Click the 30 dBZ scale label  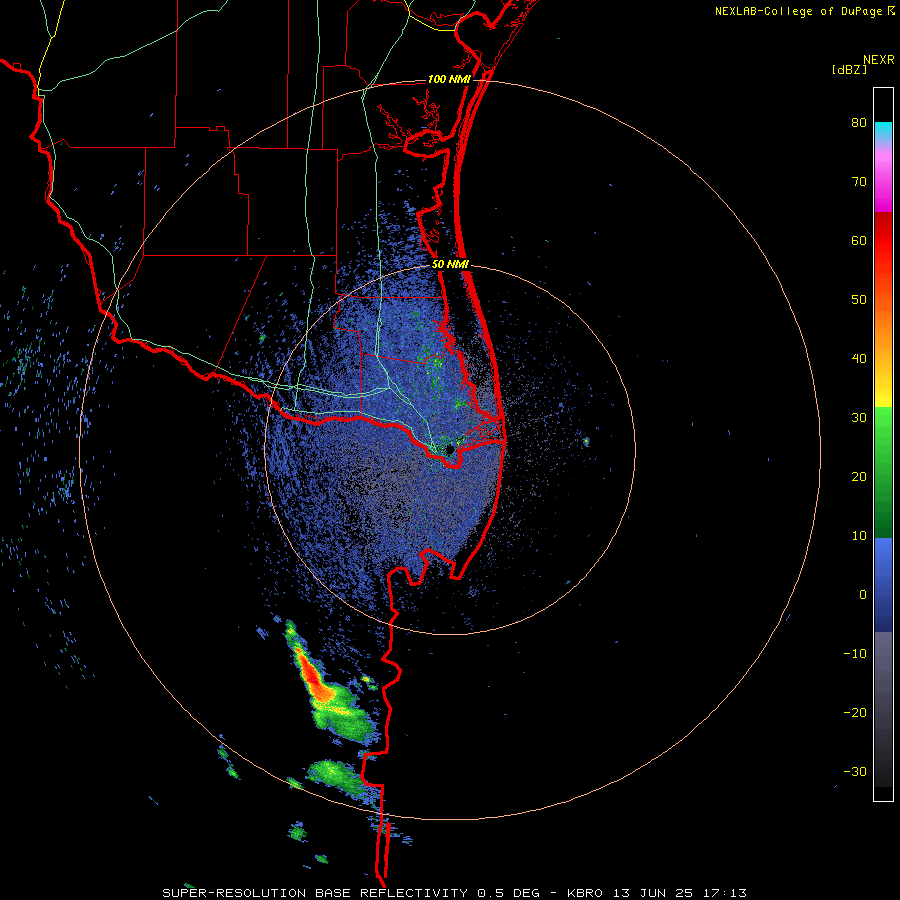859,418
